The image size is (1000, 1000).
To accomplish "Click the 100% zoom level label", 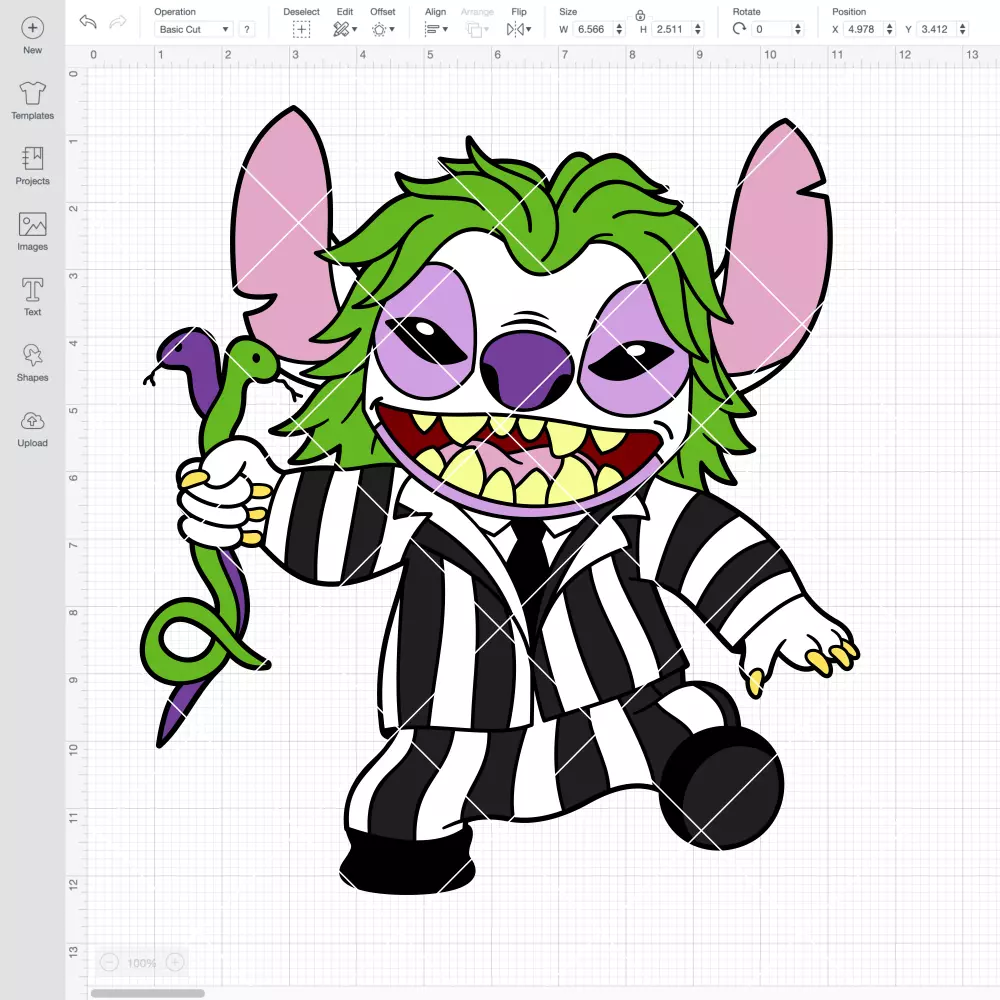I will click(142, 963).
